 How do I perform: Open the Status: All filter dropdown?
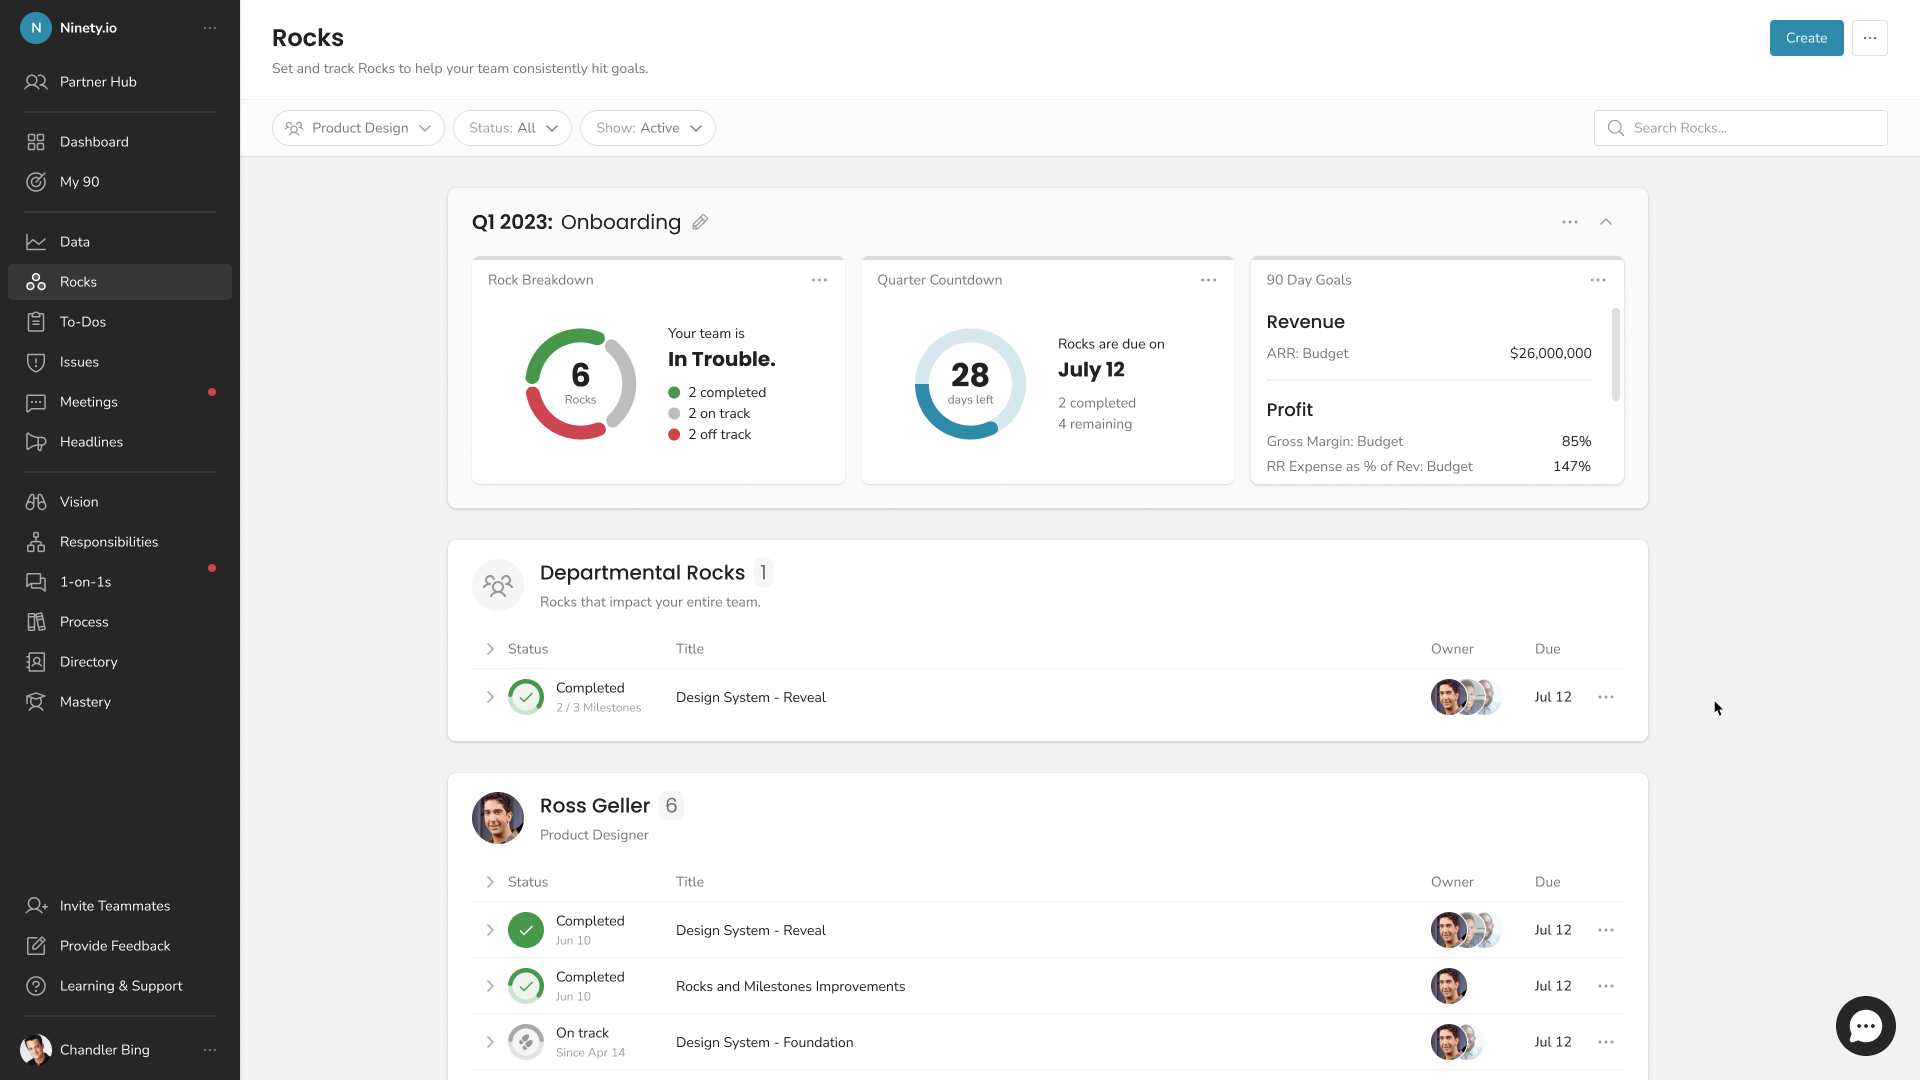(512, 128)
